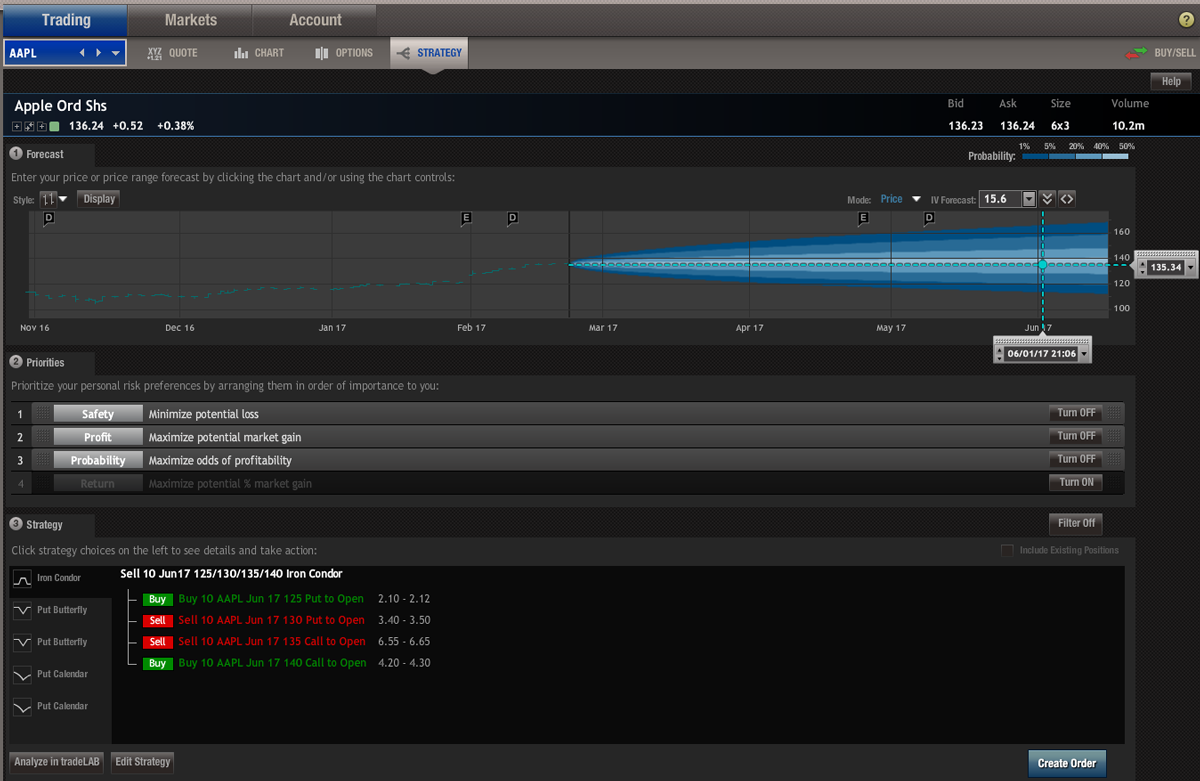Open the Options tab
Image resolution: width=1200 pixels, height=781 pixels.
[343, 53]
